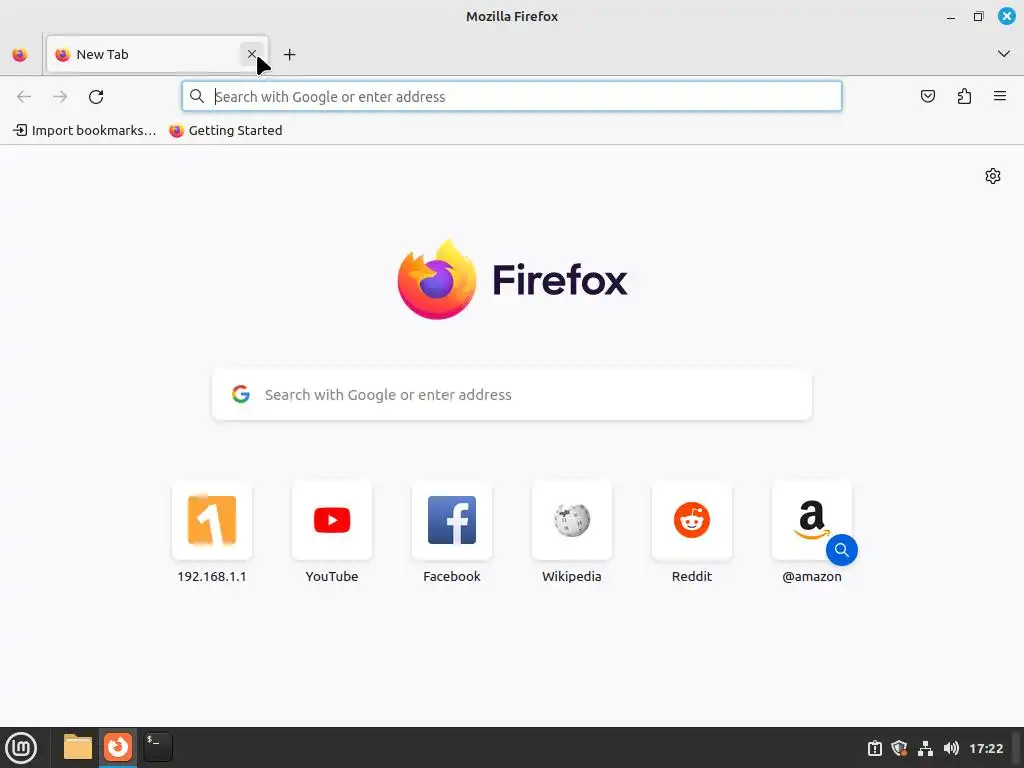This screenshot has height=768, width=1024.
Task: Open new tab personalize gear icon
Action: [993, 176]
